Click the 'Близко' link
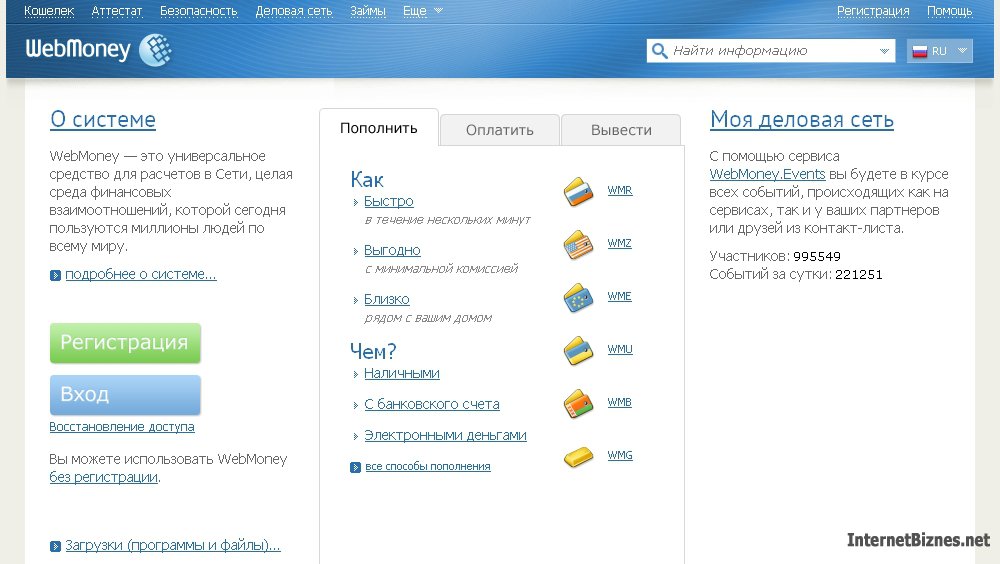The width and height of the screenshot is (1000, 564). coord(386,299)
